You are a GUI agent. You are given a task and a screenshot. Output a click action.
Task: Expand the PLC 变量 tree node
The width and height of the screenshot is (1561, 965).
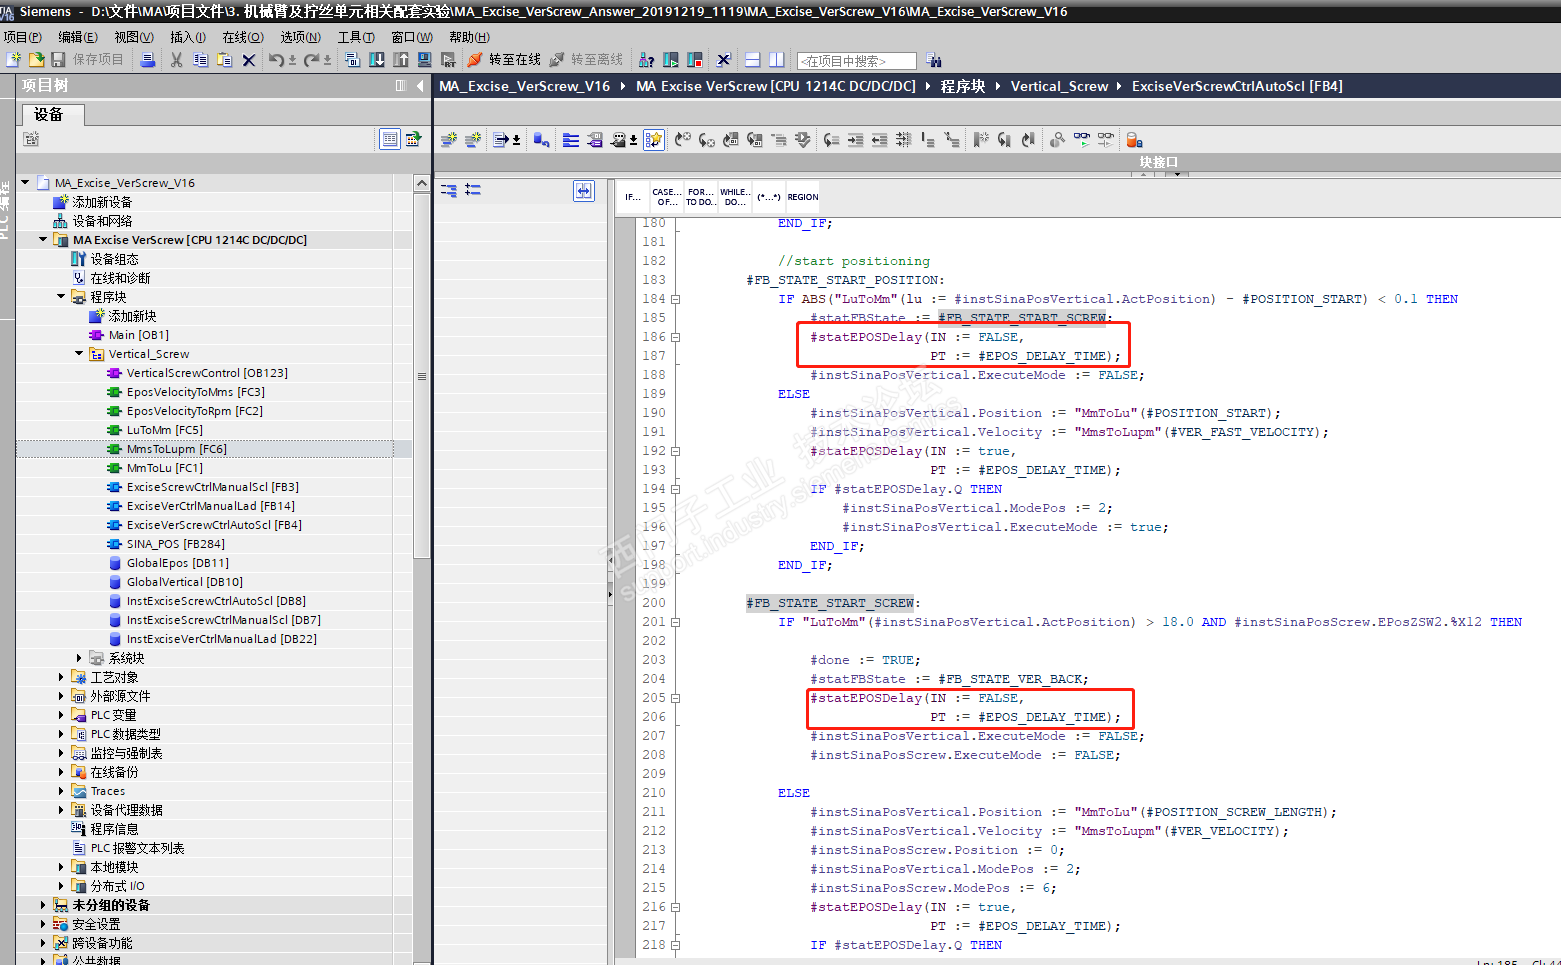tap(61, 715)
